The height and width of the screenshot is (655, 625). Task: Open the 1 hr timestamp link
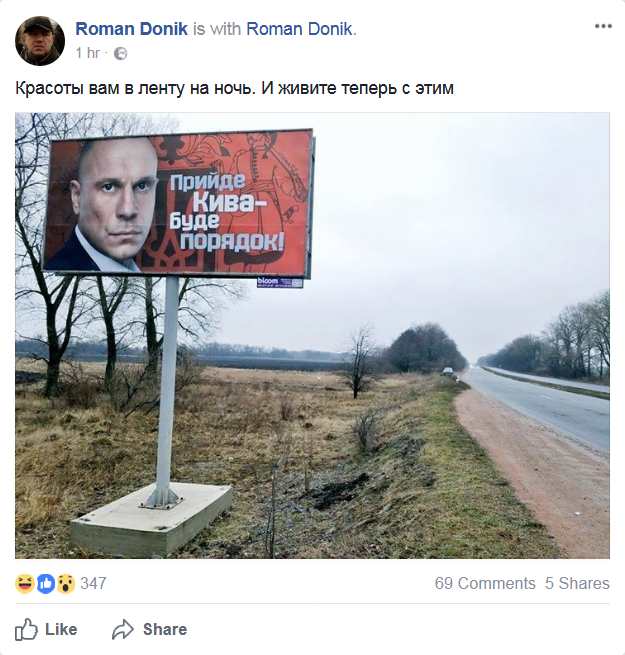[x=88, y=53]
